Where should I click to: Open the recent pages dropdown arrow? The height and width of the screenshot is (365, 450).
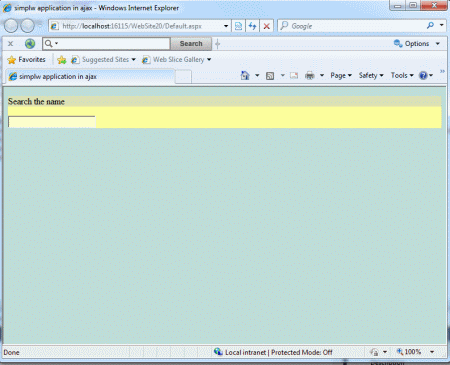click(x=40, y=25)
